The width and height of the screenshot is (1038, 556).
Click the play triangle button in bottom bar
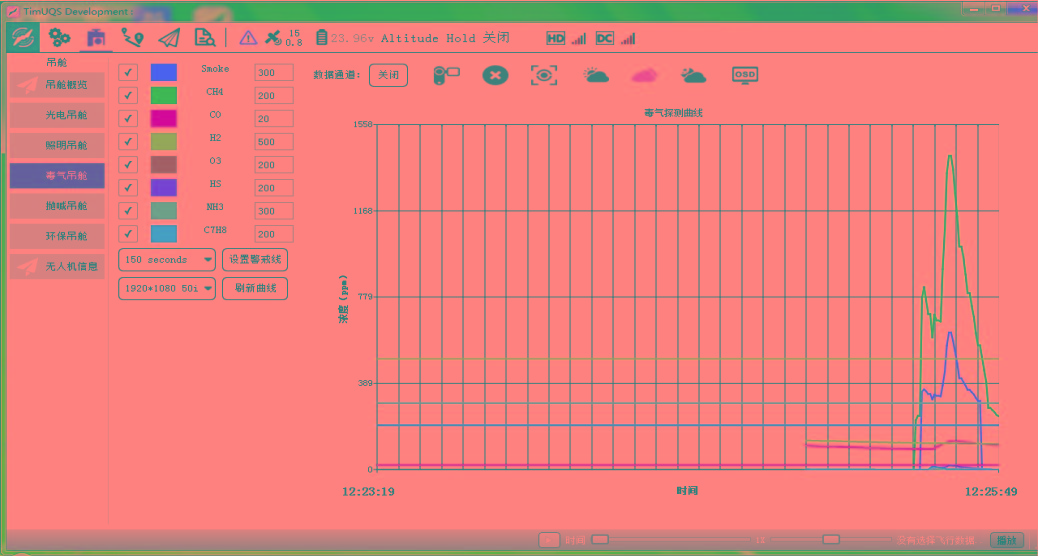(x=549, y=540)
